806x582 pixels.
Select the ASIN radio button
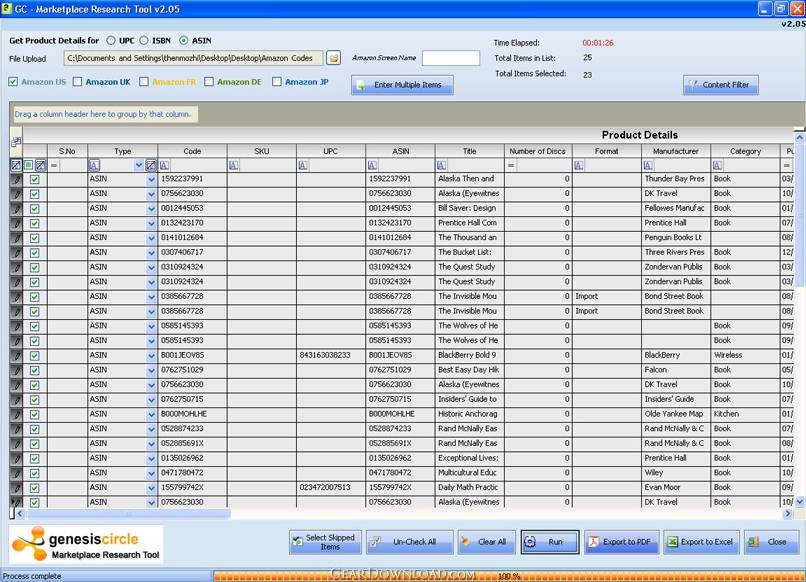pos(184,40)
